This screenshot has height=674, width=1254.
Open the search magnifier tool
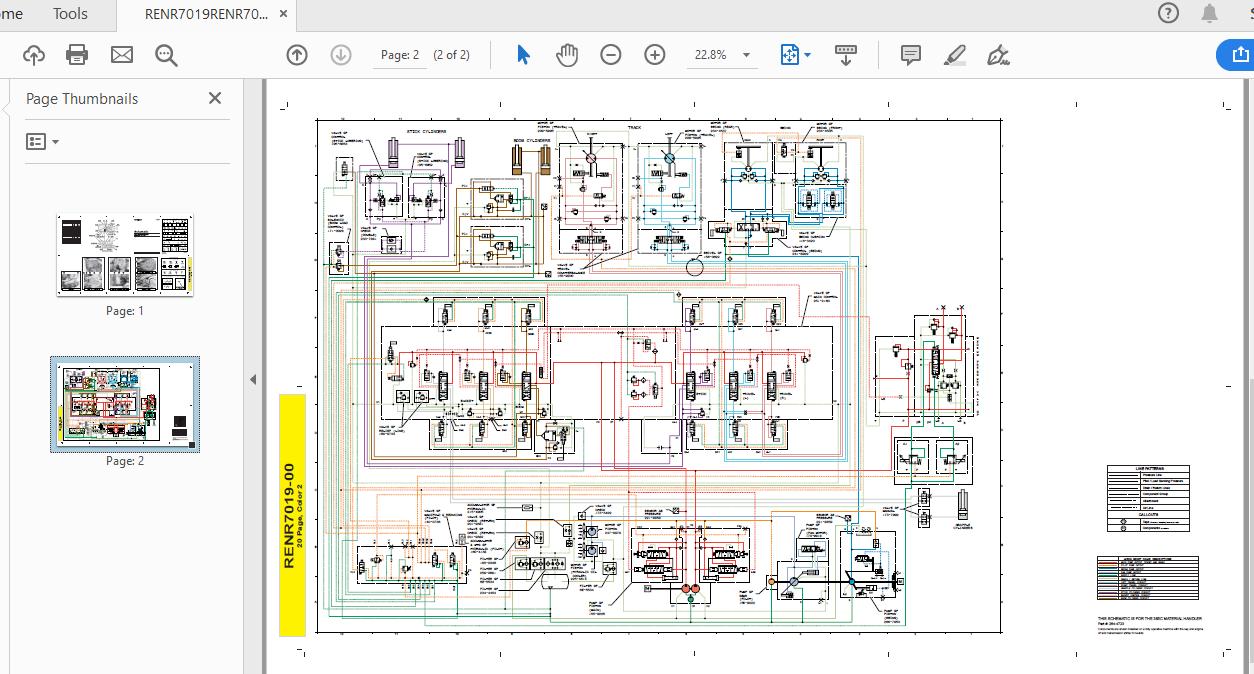click(166, 55)
